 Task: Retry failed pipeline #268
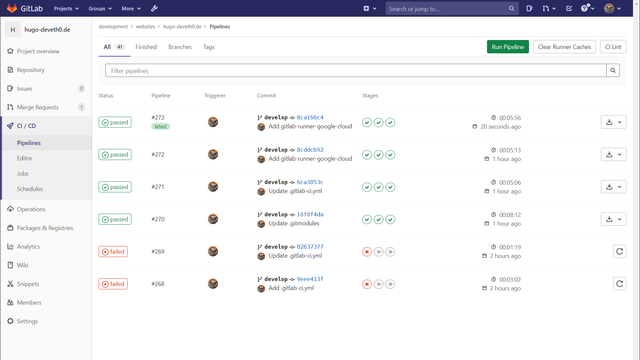[x=619, y=284]
